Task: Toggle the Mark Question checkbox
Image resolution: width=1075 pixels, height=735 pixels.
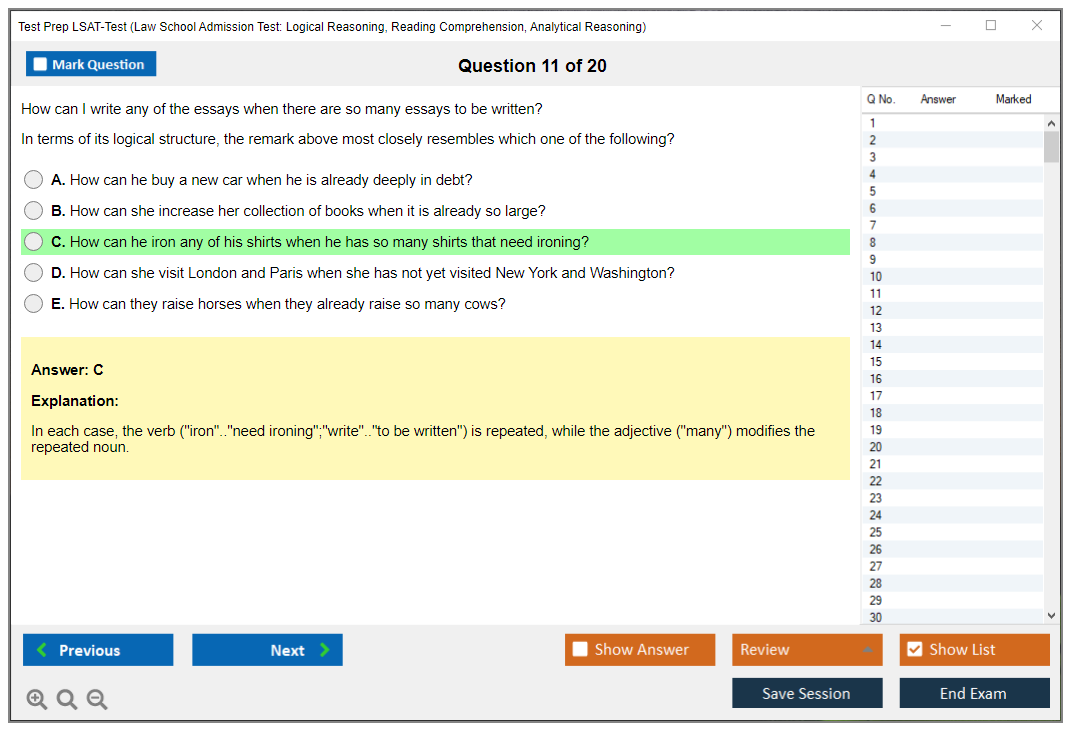Action: click(x=41, y=65)
